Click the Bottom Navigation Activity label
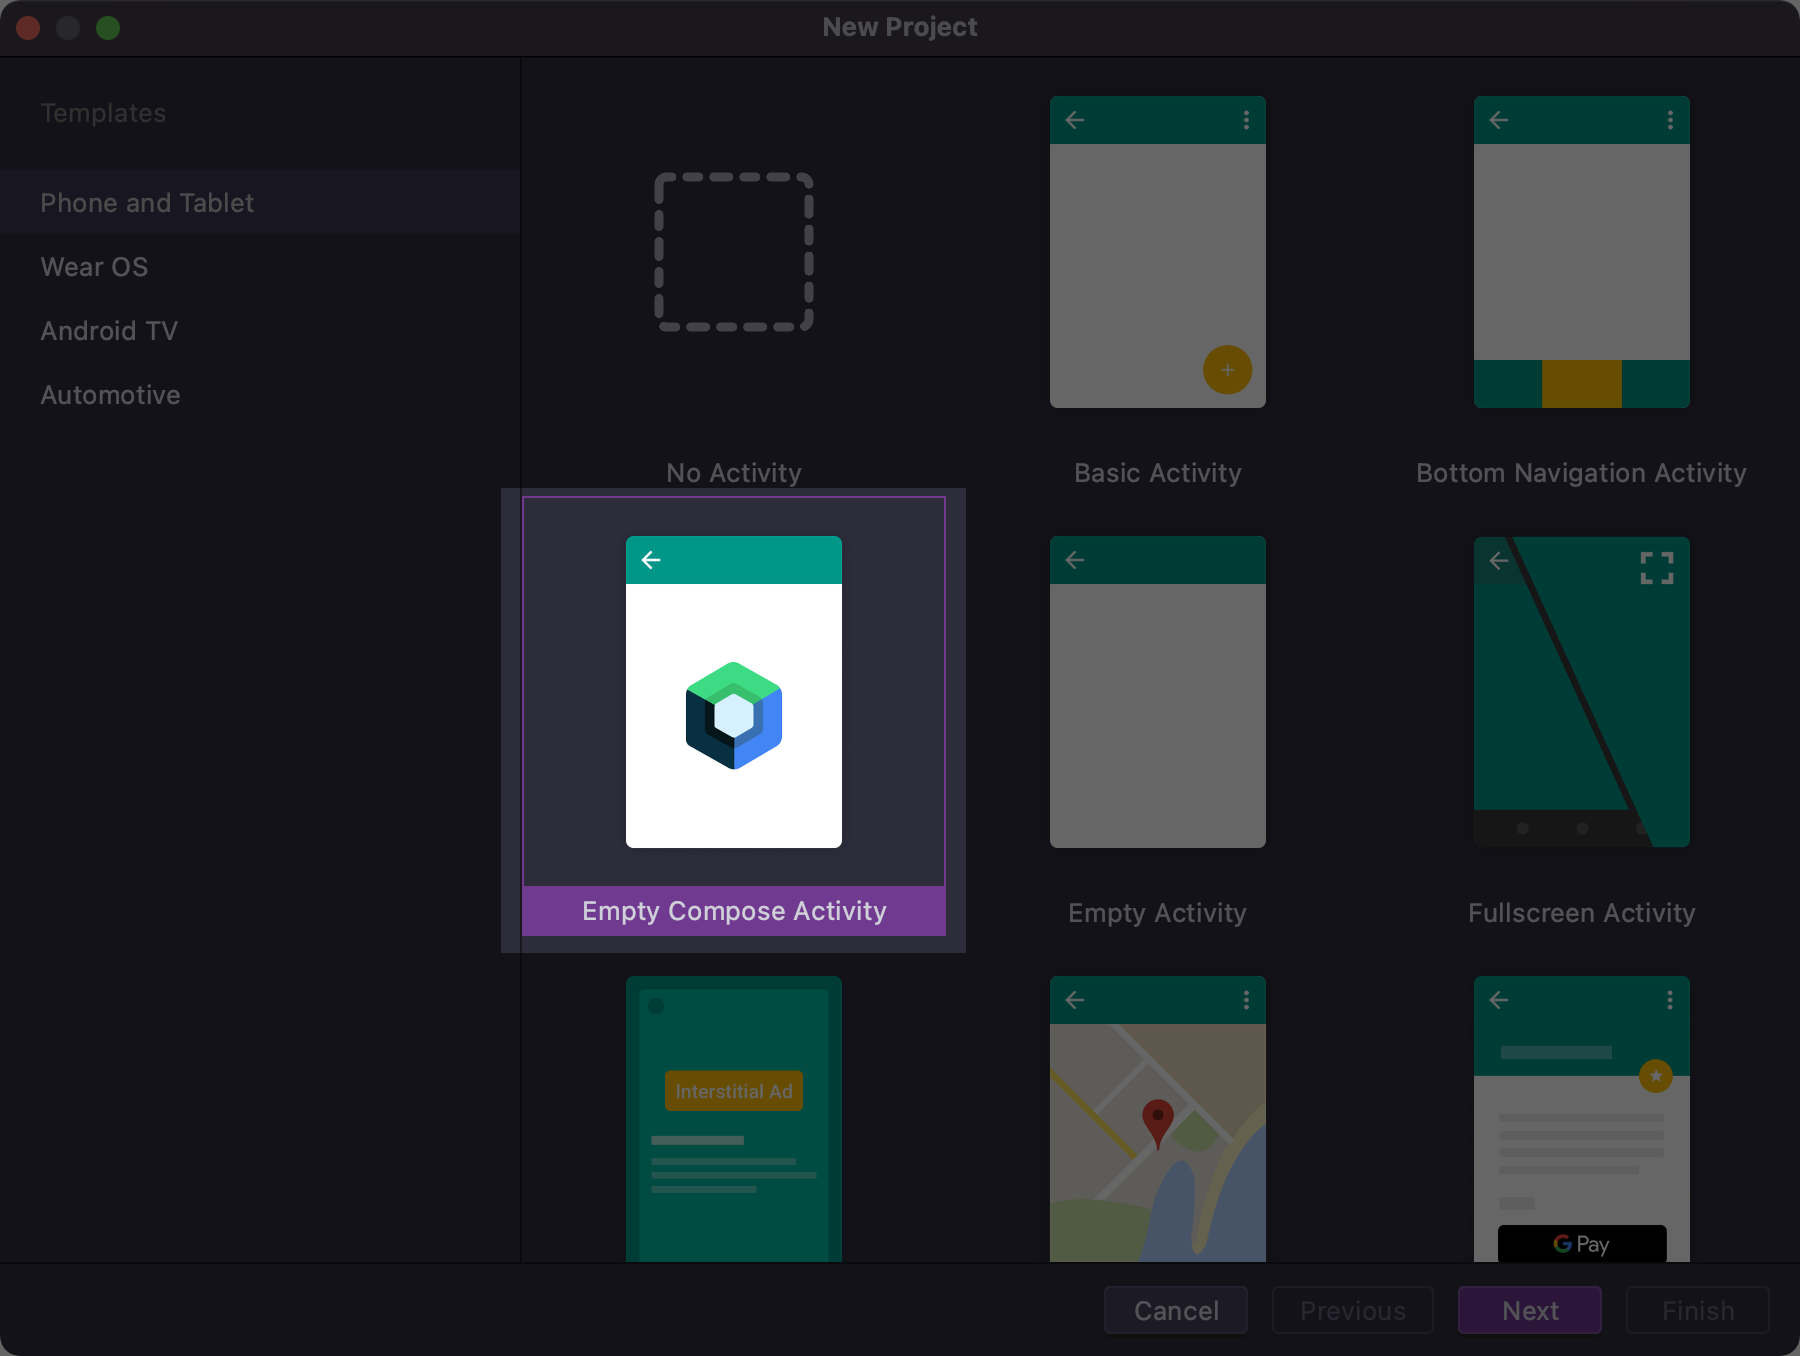This screenshot has width=1800, height=1356. click(1582, 473)
